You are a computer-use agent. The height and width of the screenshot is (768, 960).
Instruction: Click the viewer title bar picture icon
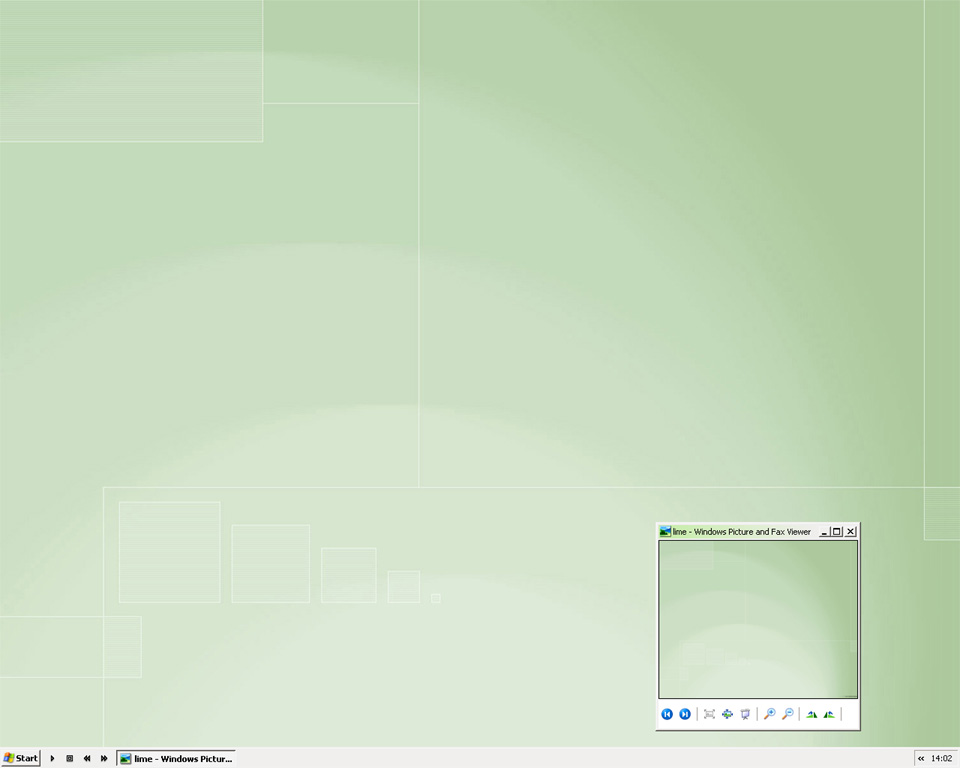tap(665, 532)
